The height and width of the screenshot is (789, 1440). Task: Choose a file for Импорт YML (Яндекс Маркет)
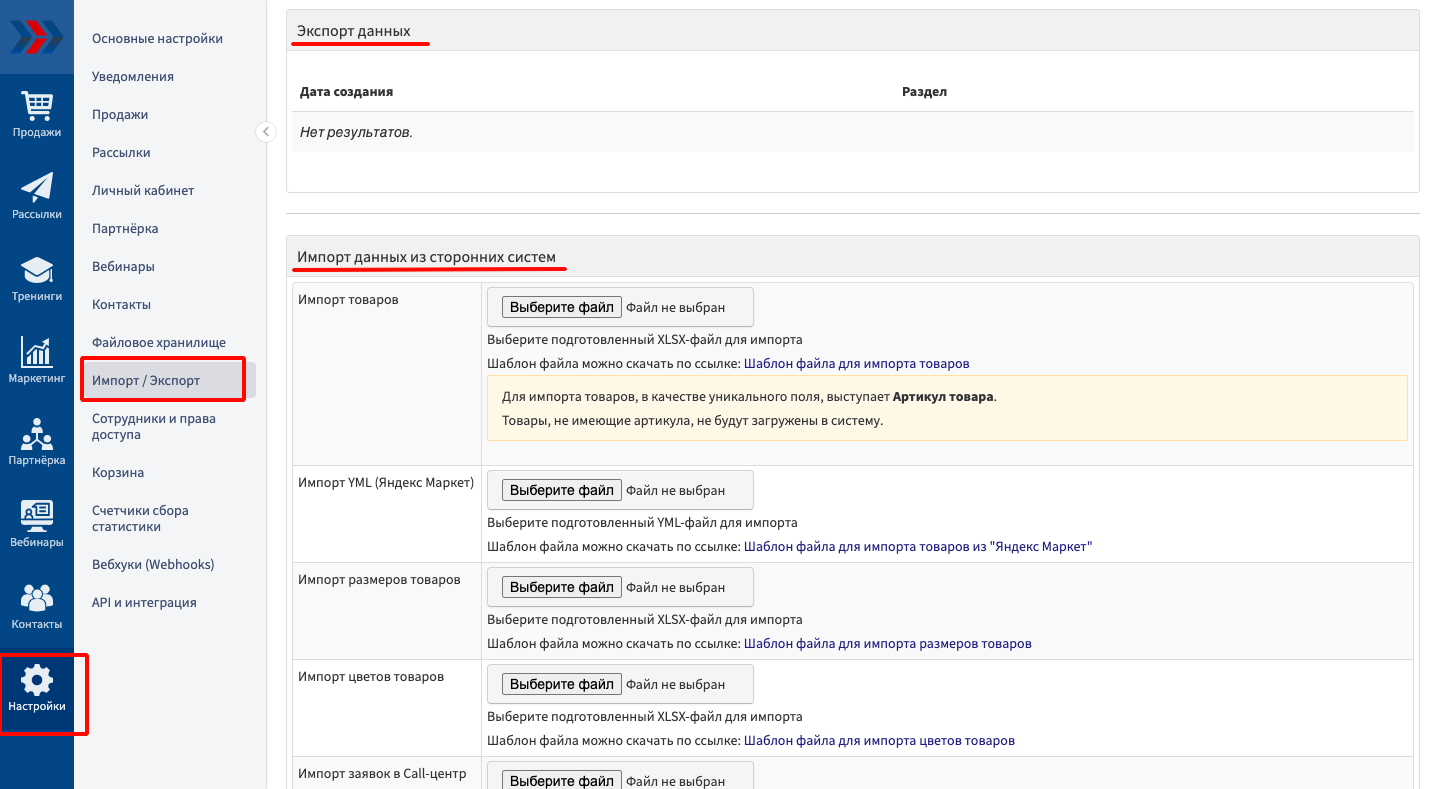tap(562, 490)
